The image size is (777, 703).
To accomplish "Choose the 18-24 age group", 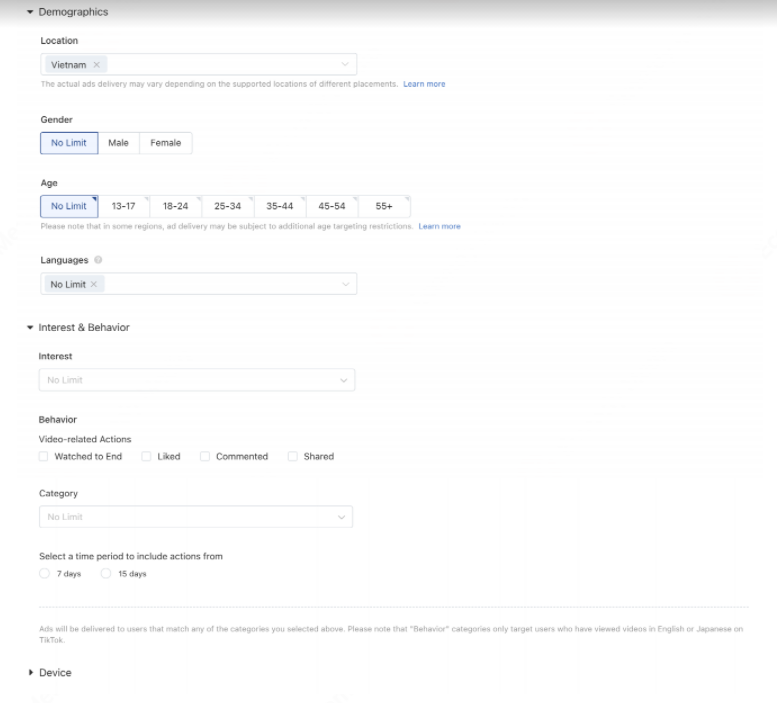I will (x=175, y=206).
